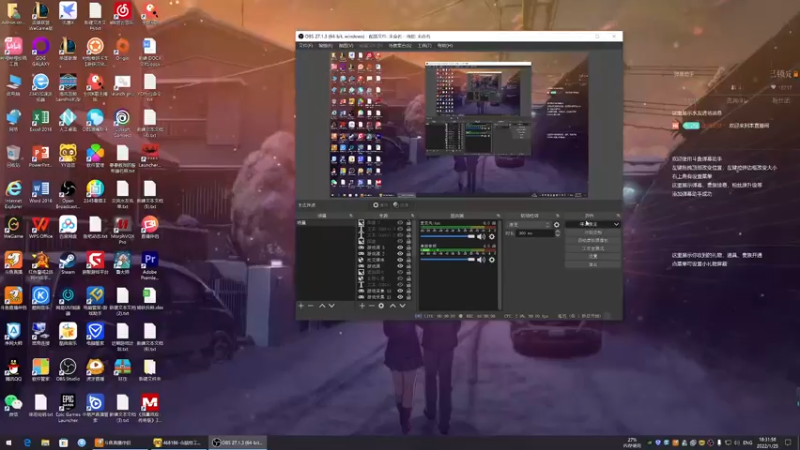Open the Edit menu in OBS
Viewport: 800px width, 450px height.
pyautogui.click(x=326, y=46)
